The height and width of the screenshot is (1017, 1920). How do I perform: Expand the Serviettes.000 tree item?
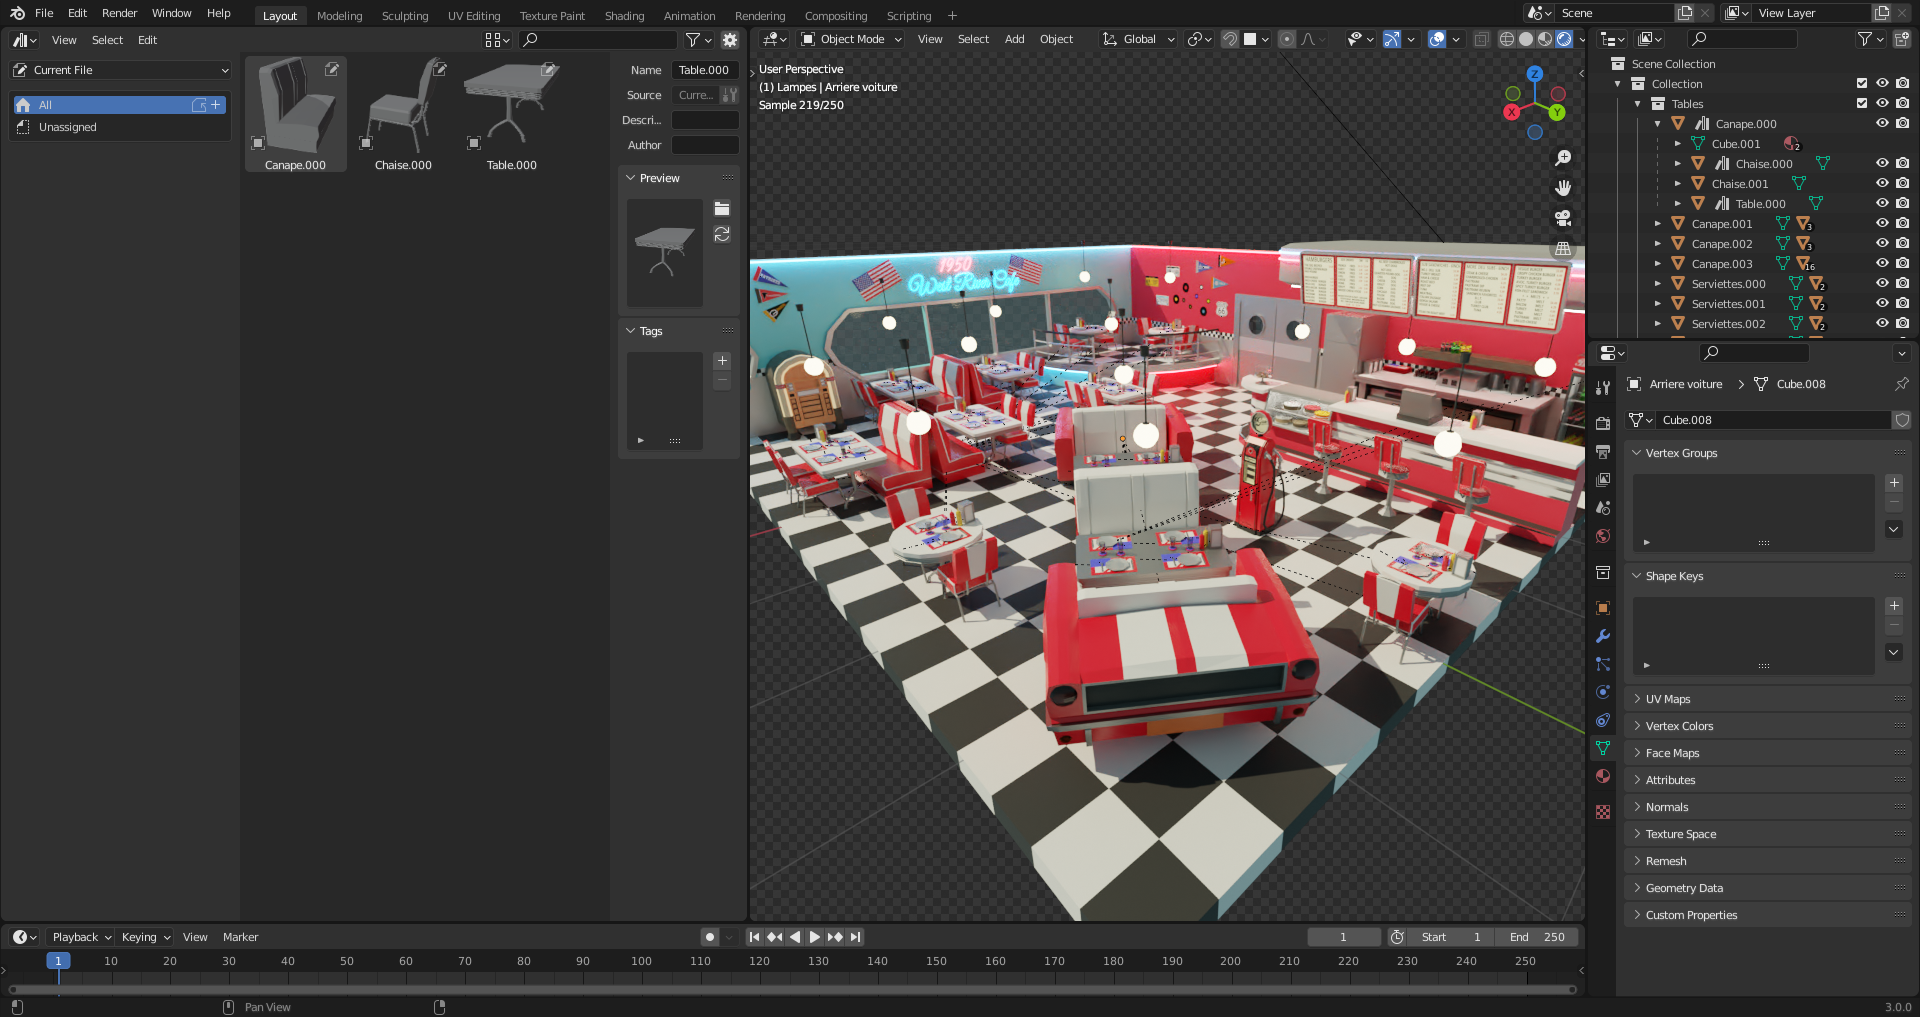pyautogui.click(x=1658, y=284)
